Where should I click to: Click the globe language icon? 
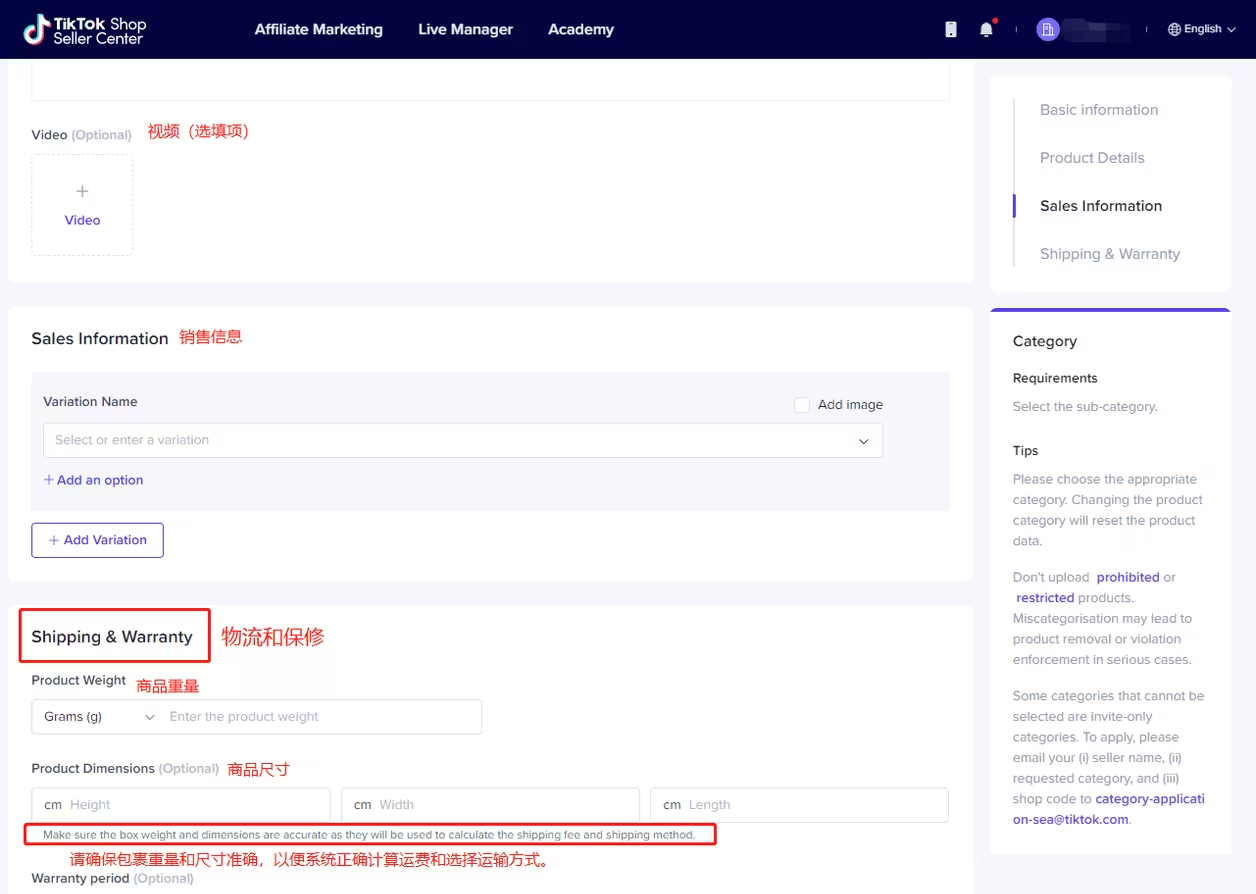pyautogui.click(x=1174, y=30)
